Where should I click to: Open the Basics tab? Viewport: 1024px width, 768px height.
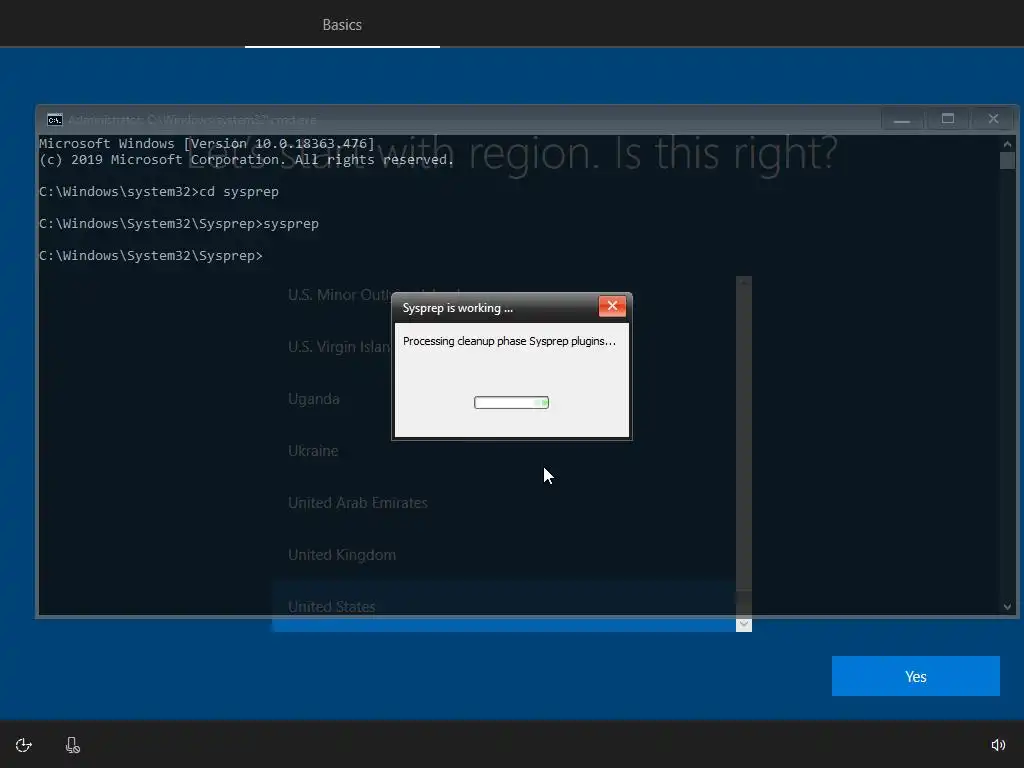pyautogui.click(x=342, y=24)
